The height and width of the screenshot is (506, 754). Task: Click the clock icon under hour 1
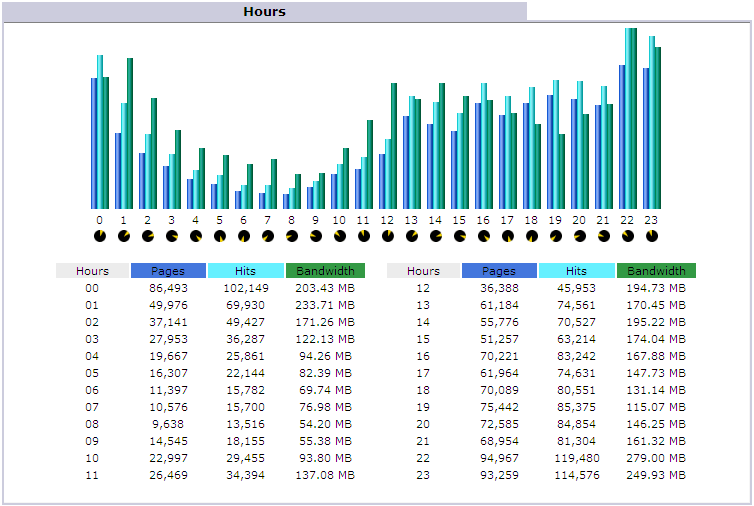(124, 236)
